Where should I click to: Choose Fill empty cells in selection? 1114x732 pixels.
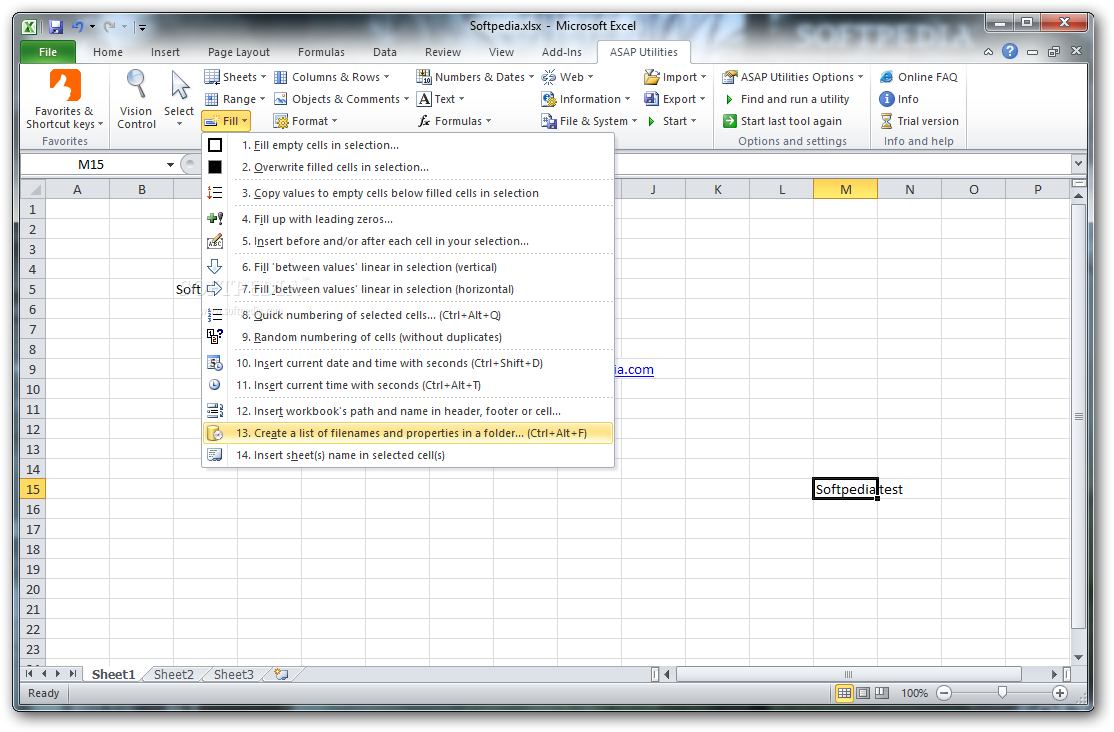click(x=409, y=145)
